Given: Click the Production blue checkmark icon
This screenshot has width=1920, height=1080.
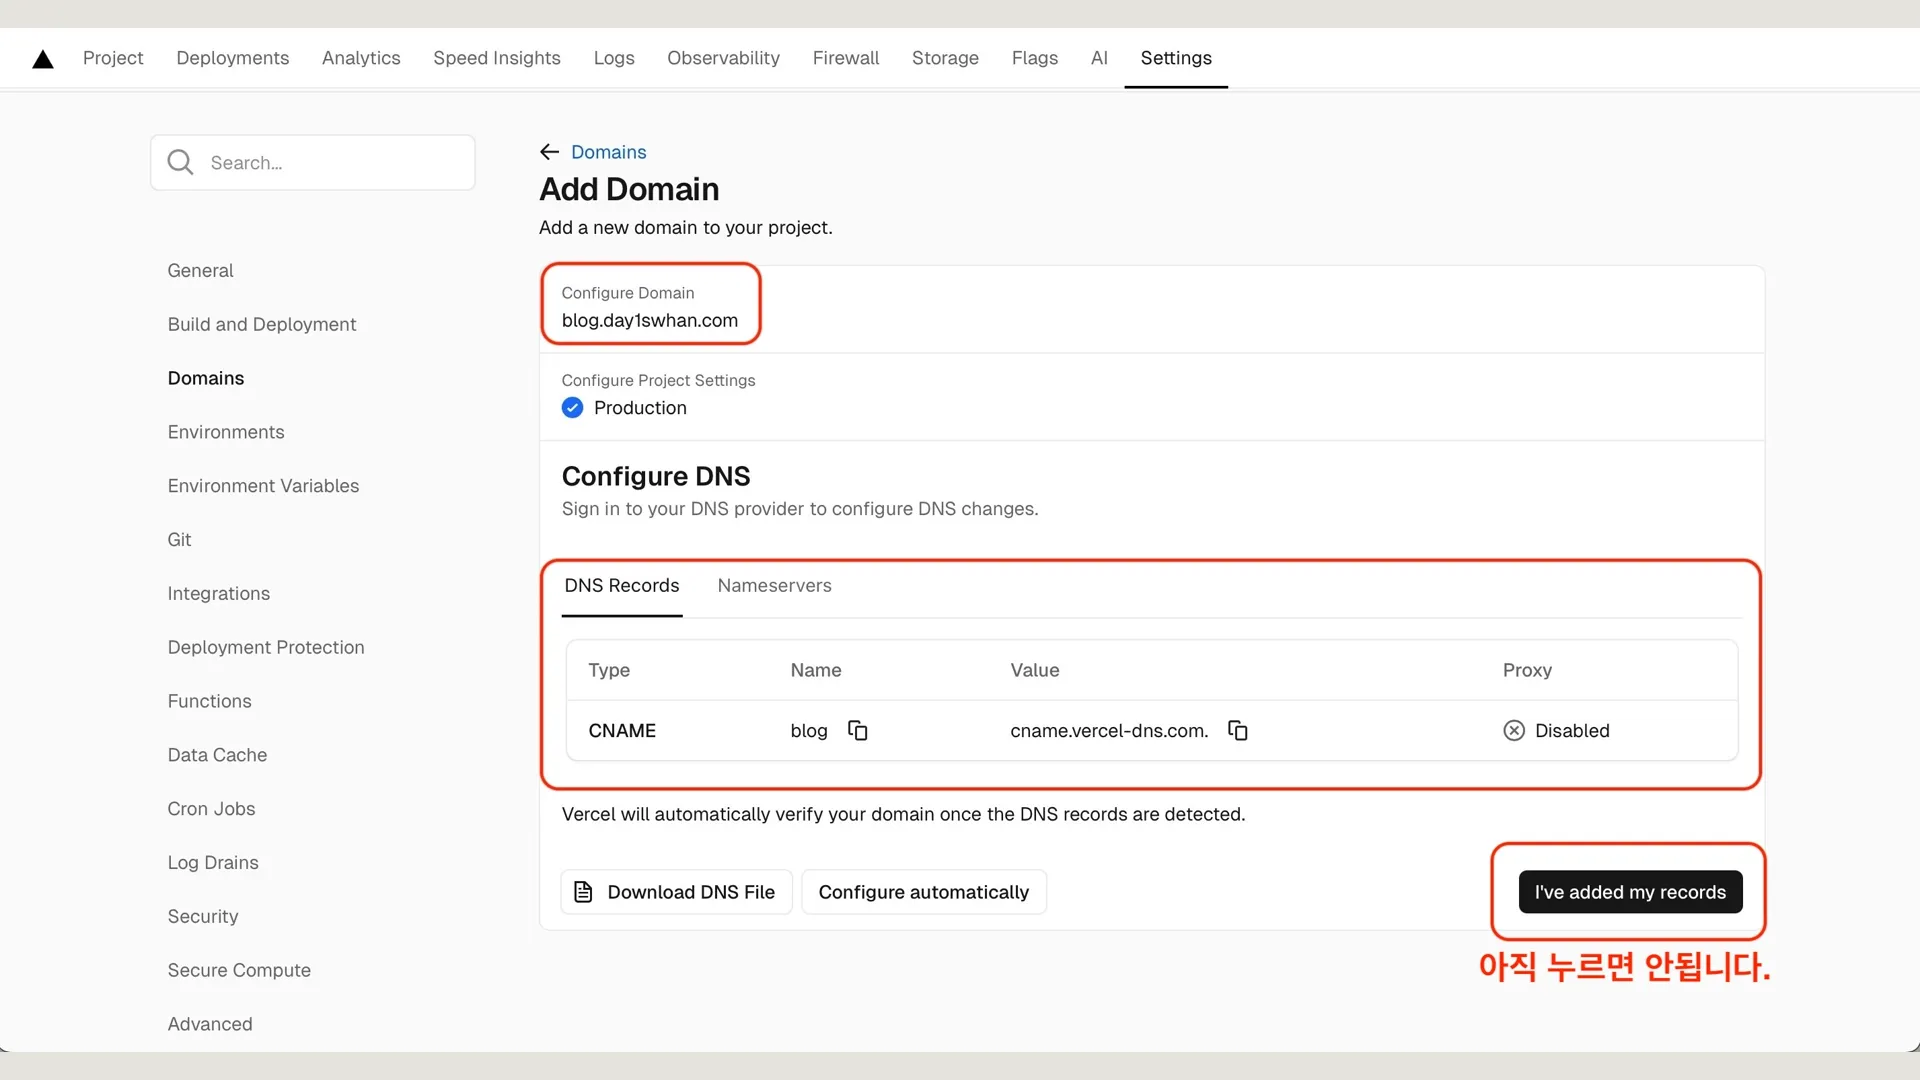Looking at the screenshot, I should [572, 408].
